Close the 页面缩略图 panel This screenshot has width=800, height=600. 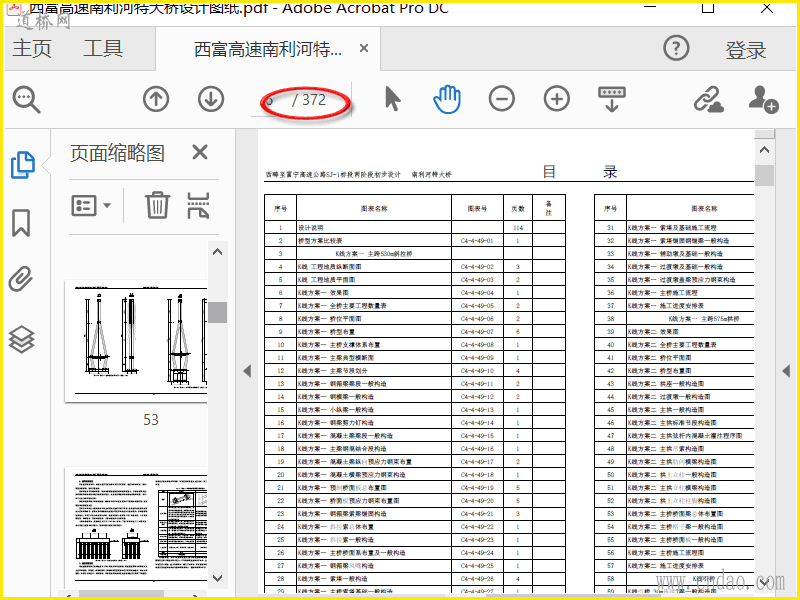[x=200, y=152]
